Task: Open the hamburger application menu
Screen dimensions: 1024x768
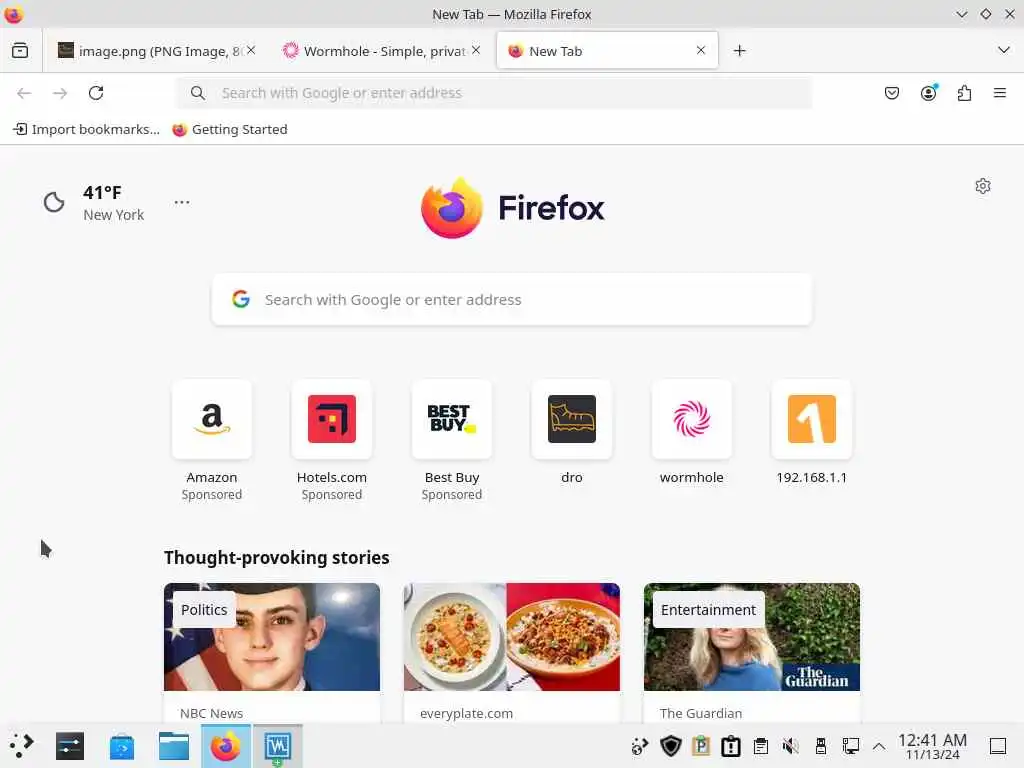Action: [x=999, y=93]
